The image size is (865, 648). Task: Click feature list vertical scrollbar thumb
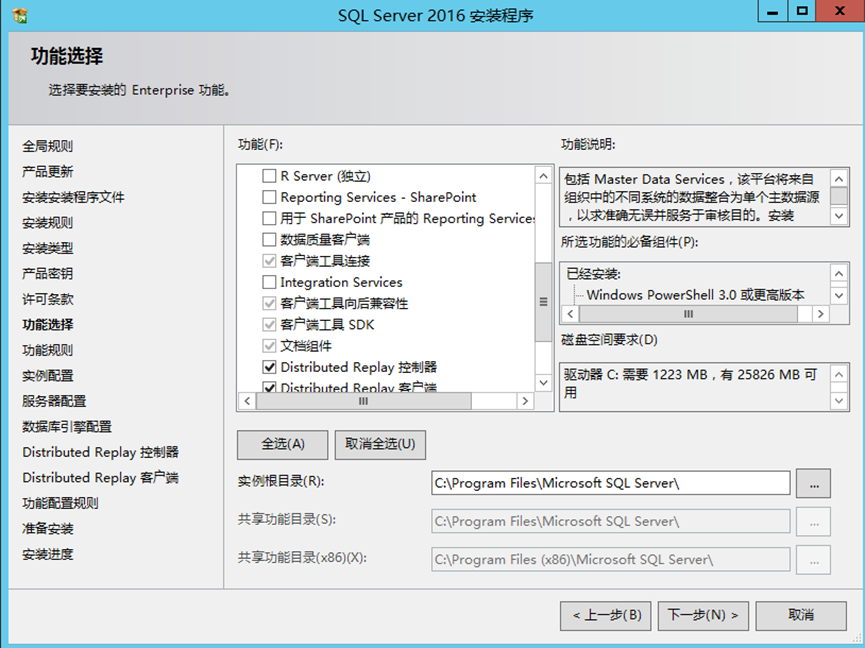[x=543, y=302]
